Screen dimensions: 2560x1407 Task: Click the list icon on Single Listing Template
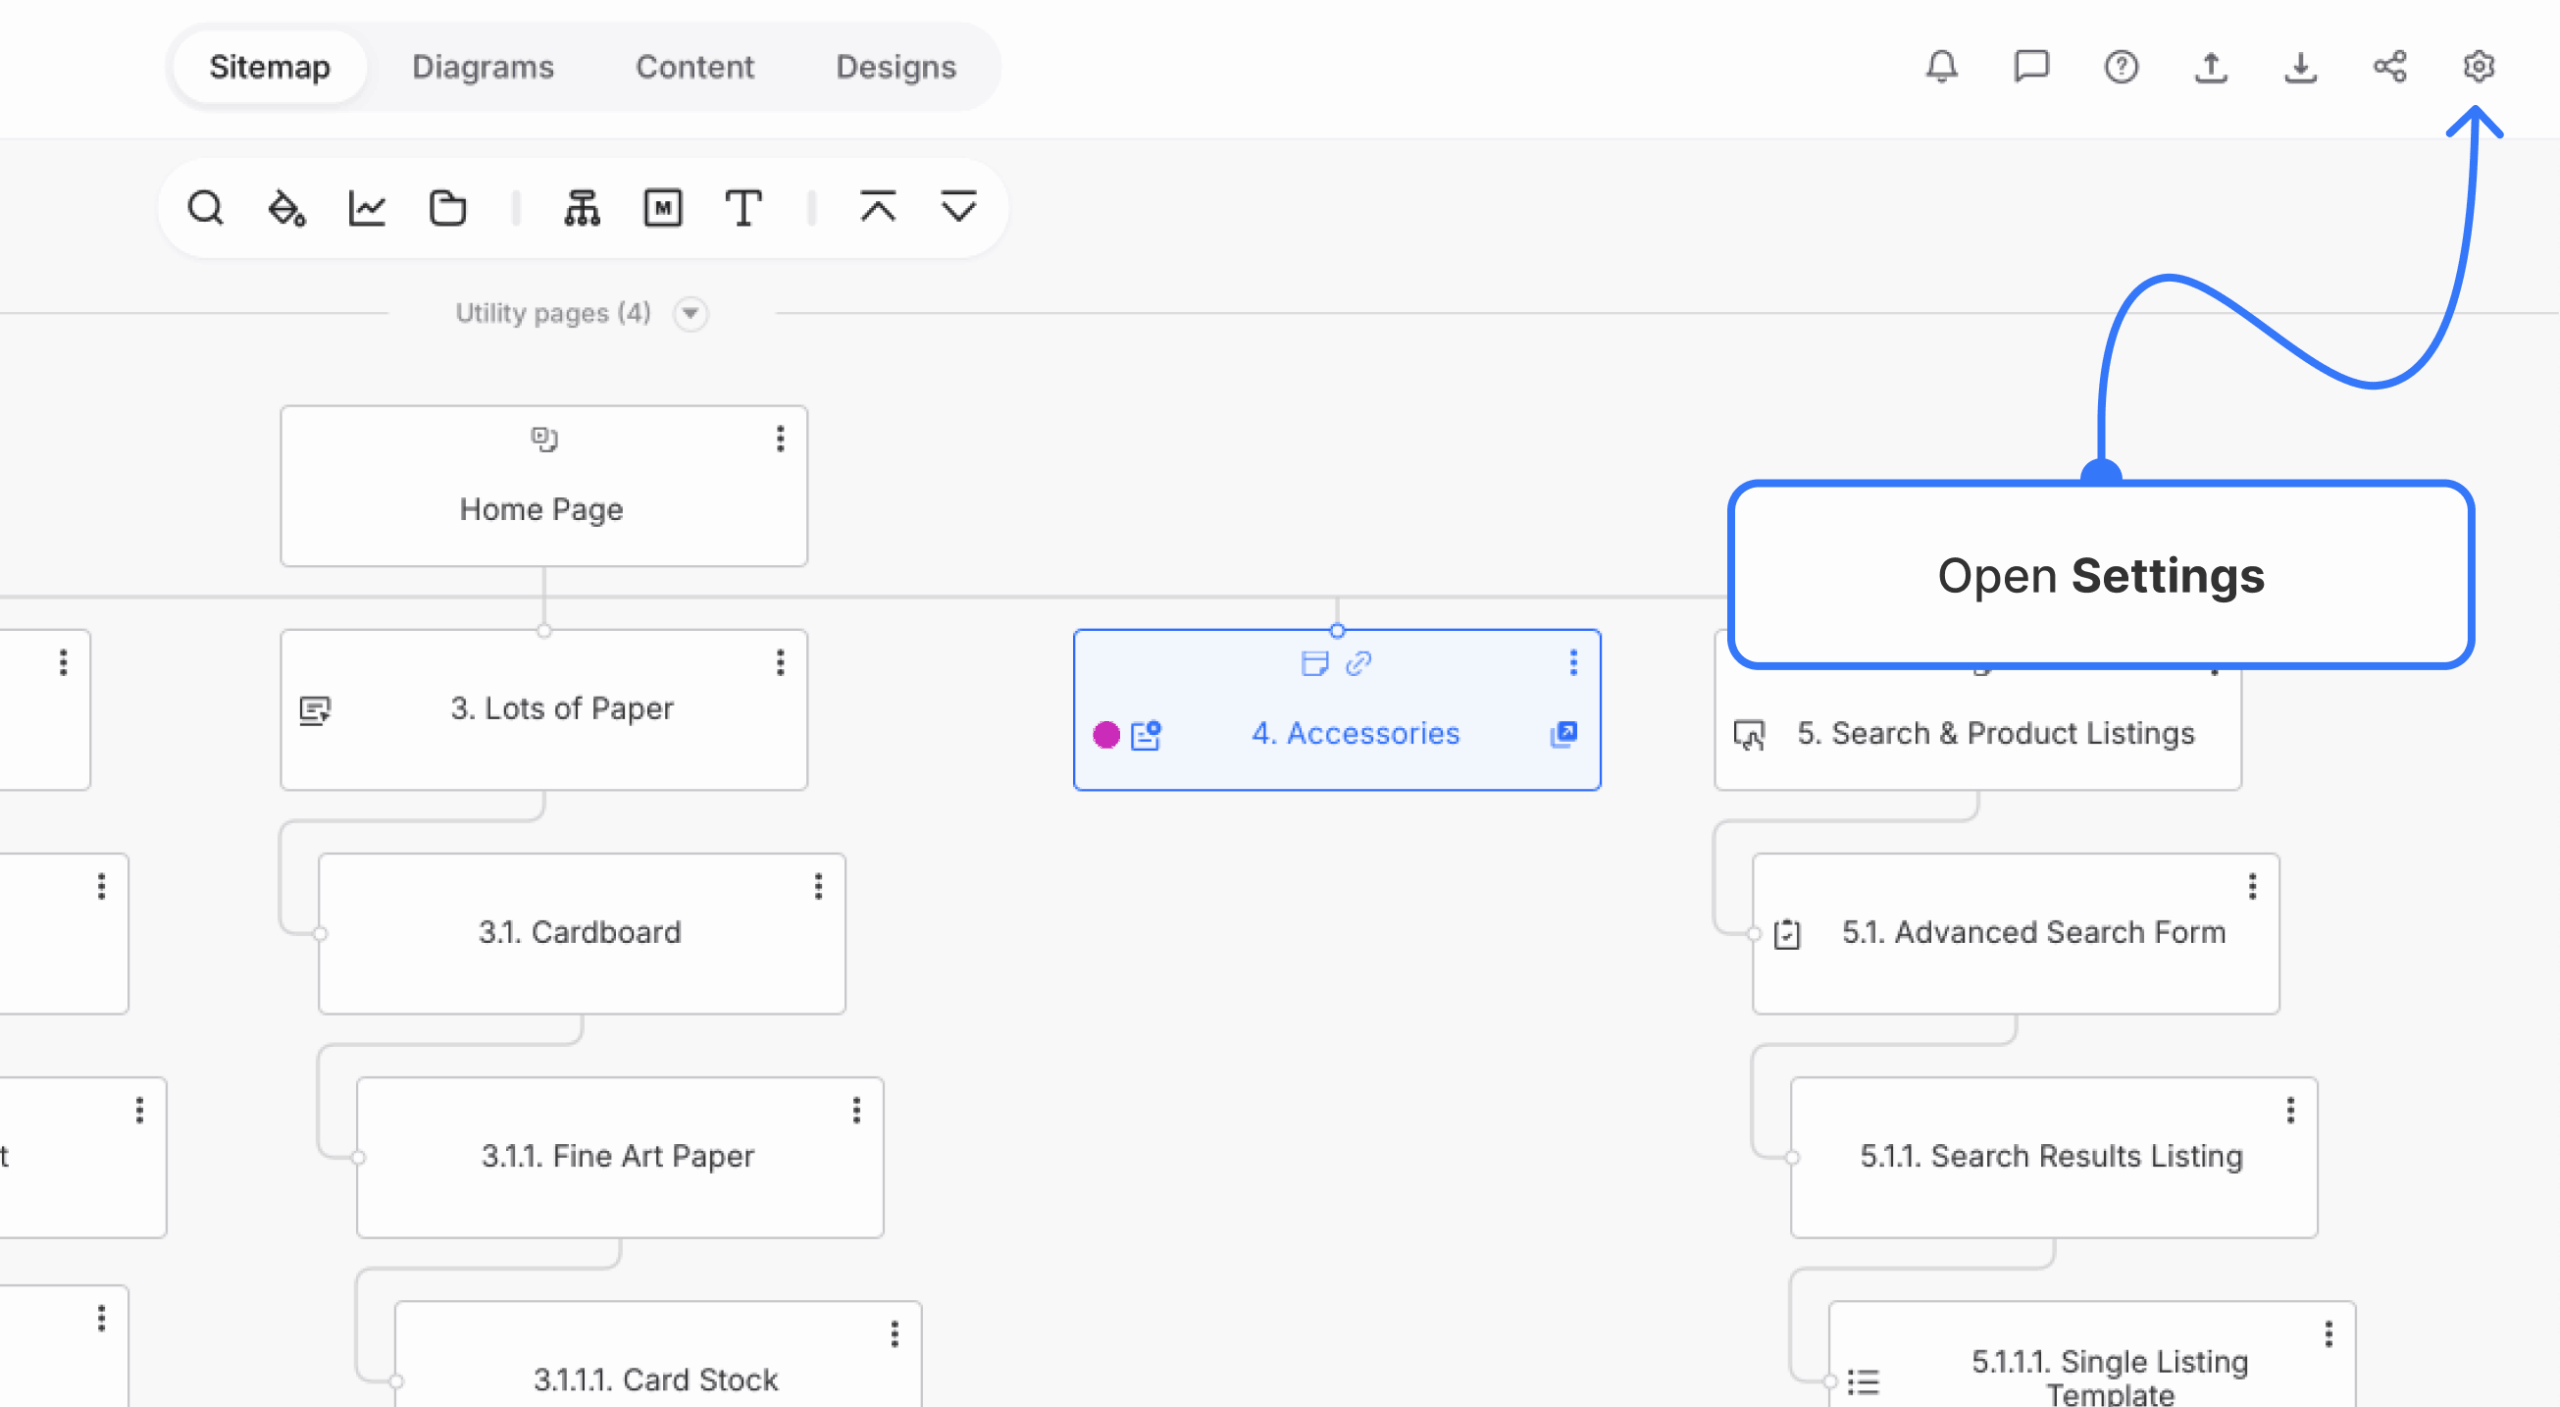pyautogui.click(x=1863, y=1381)
